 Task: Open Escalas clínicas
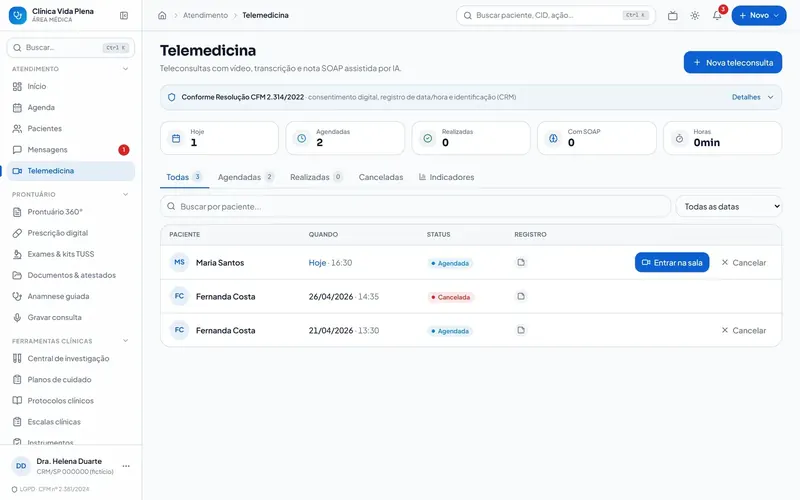coord(70,421)
